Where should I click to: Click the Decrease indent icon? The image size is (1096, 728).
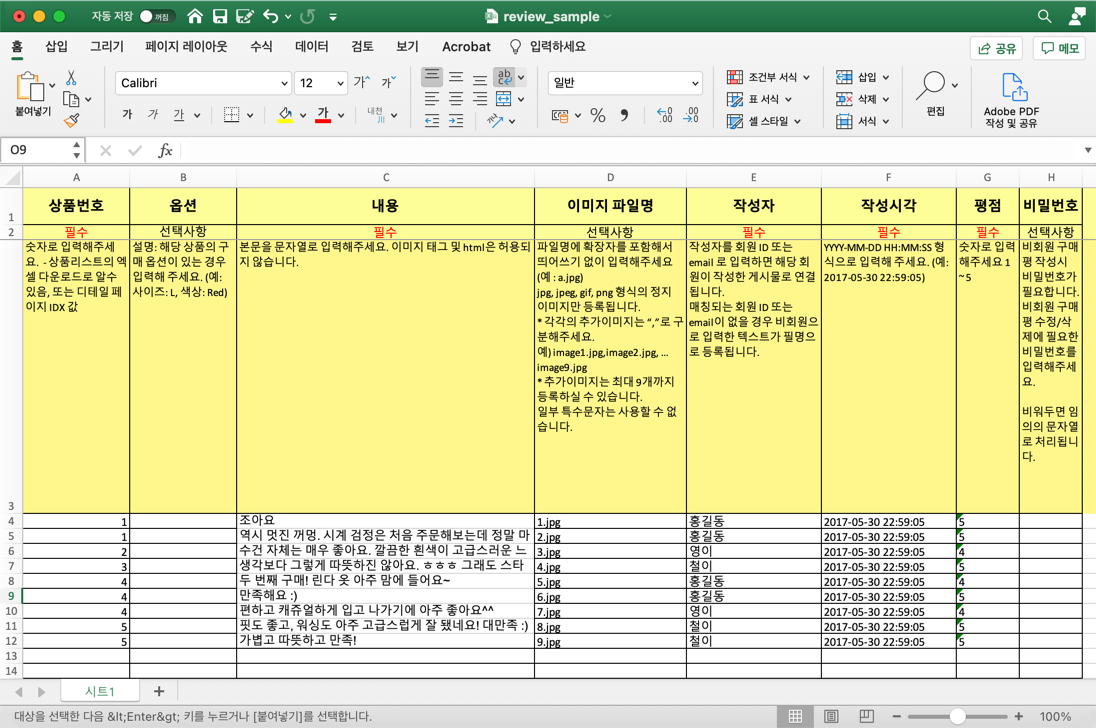point(432,121)
